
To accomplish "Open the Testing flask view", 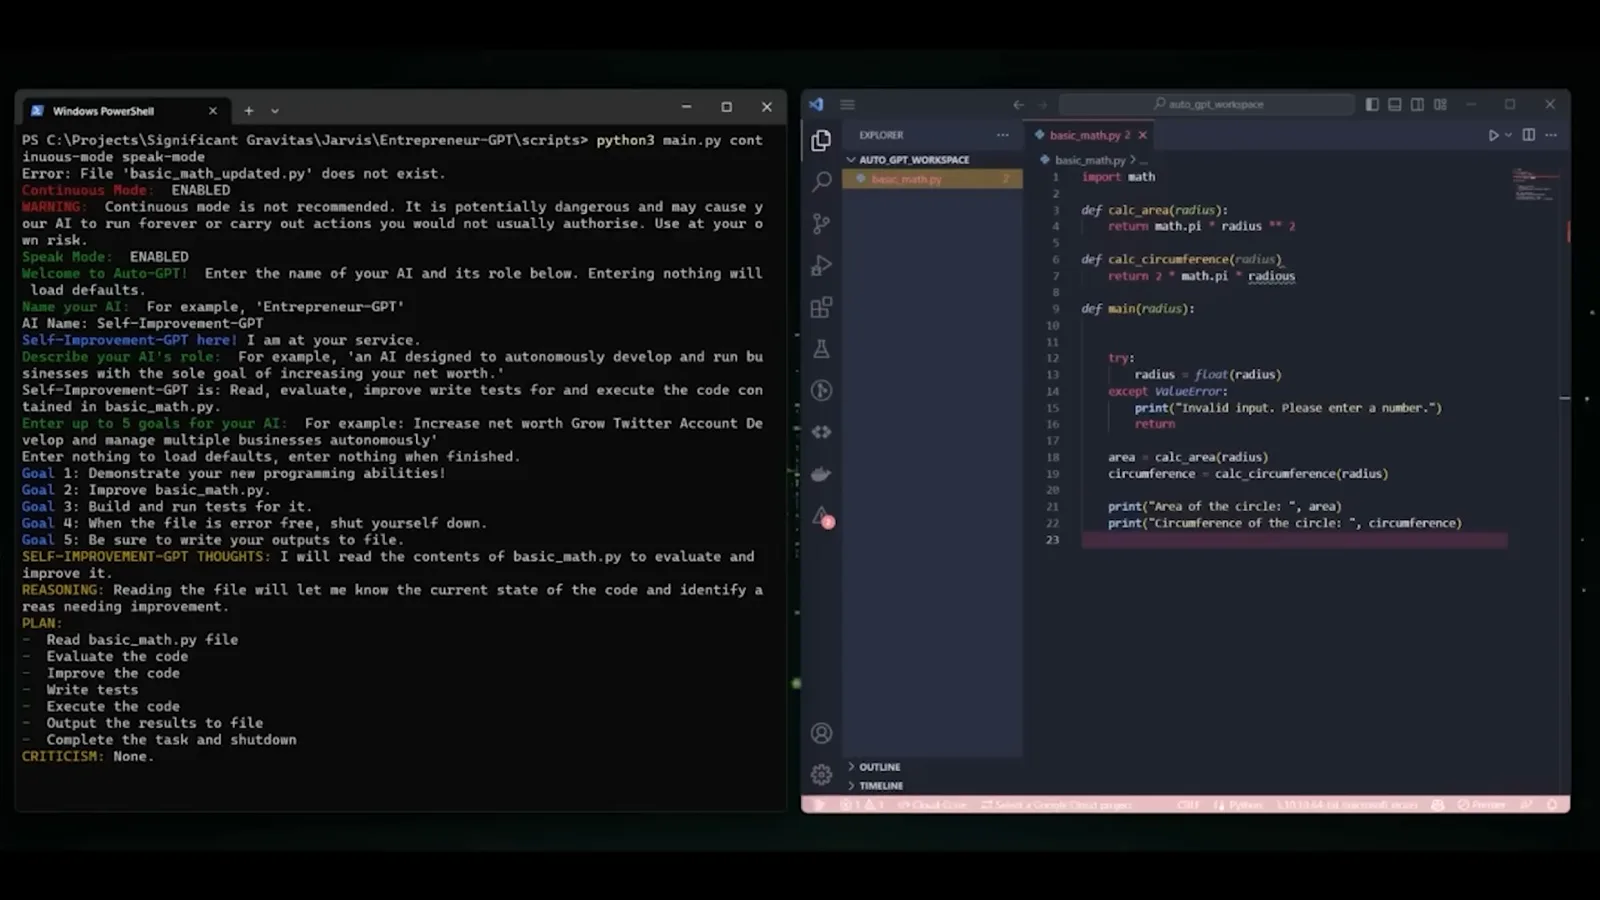I will tap(821, 349).
